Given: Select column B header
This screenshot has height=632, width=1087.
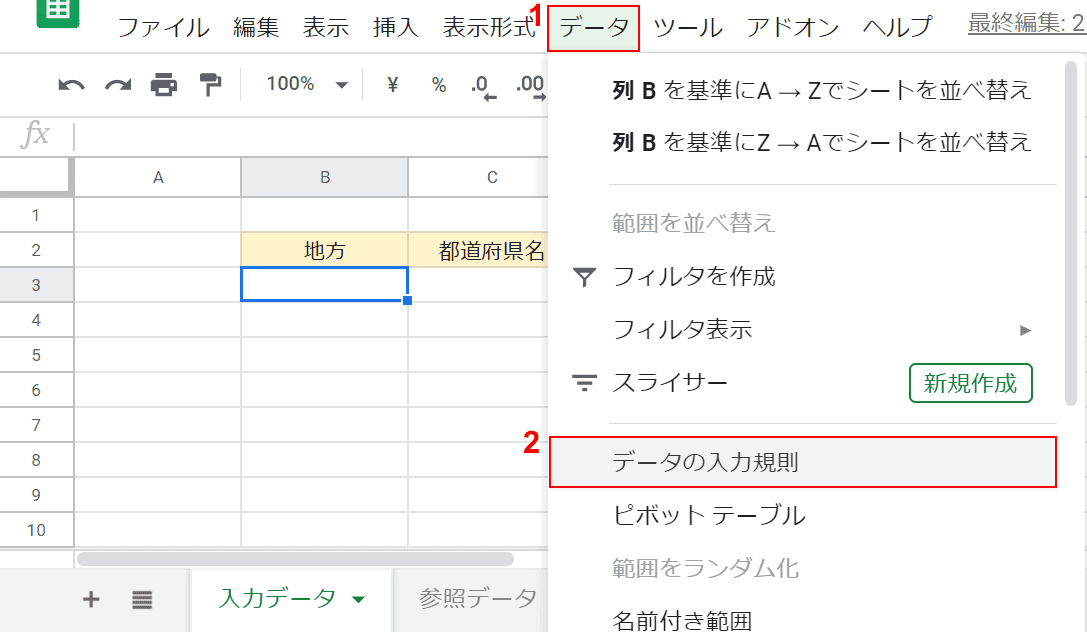Looking at the screenshot, I should [324, 177].
